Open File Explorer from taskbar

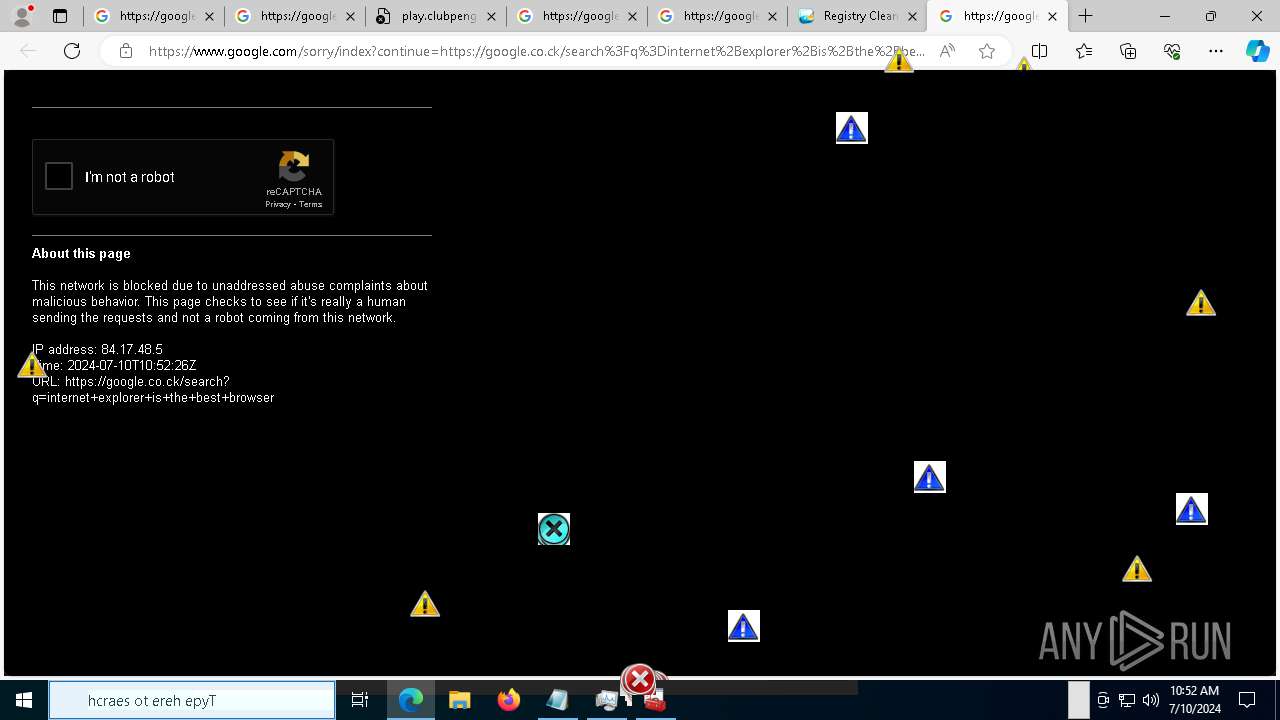[x=460, y=700]
